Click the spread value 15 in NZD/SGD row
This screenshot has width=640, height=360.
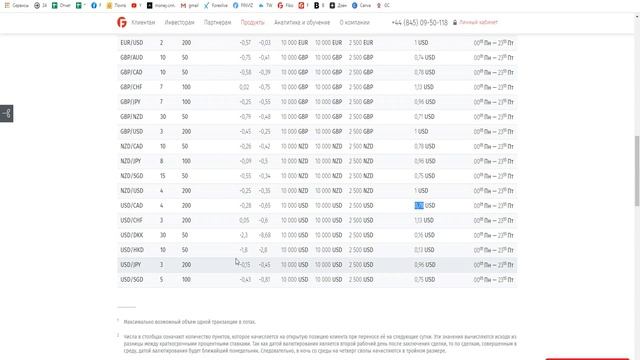162,176
